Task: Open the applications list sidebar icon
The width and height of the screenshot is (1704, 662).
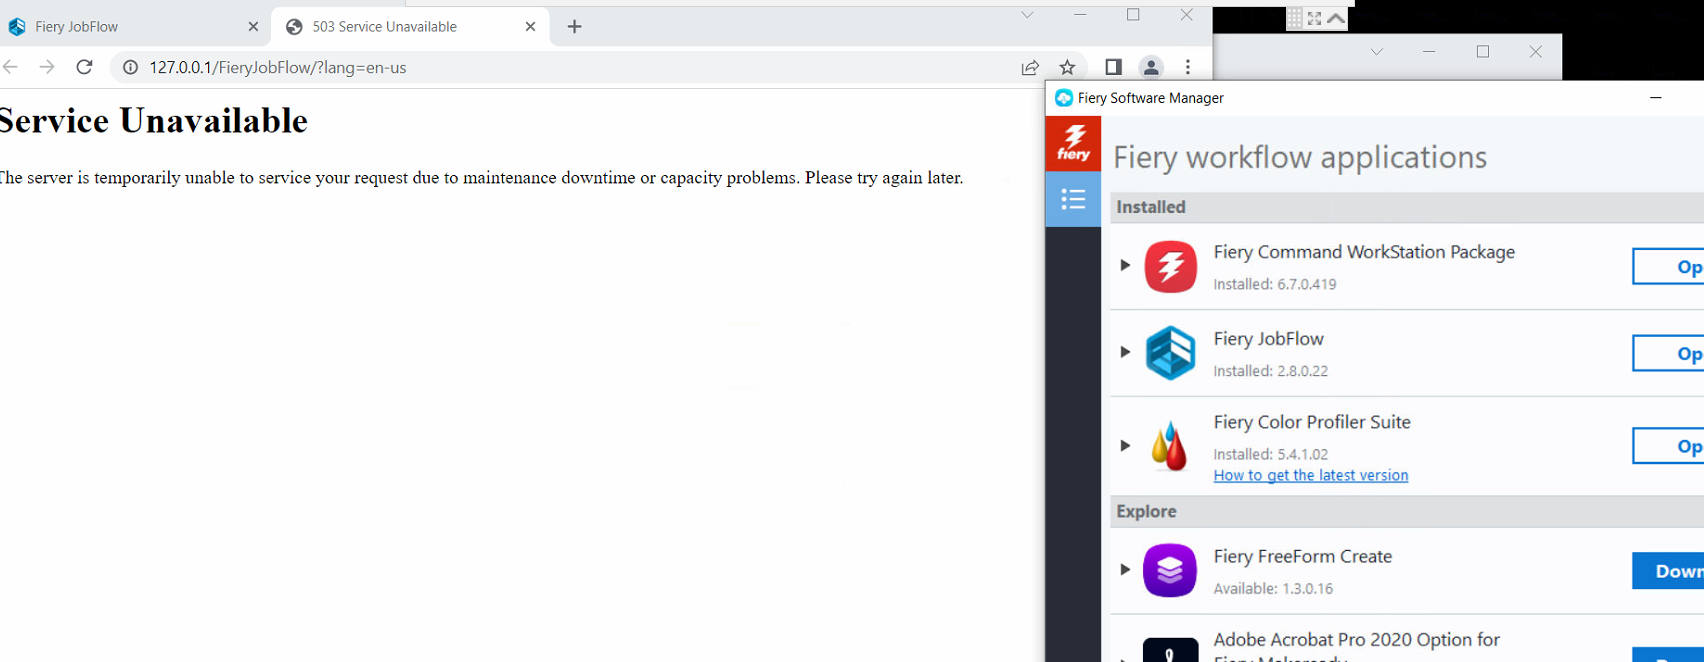Action: [x=1073, y=199]
